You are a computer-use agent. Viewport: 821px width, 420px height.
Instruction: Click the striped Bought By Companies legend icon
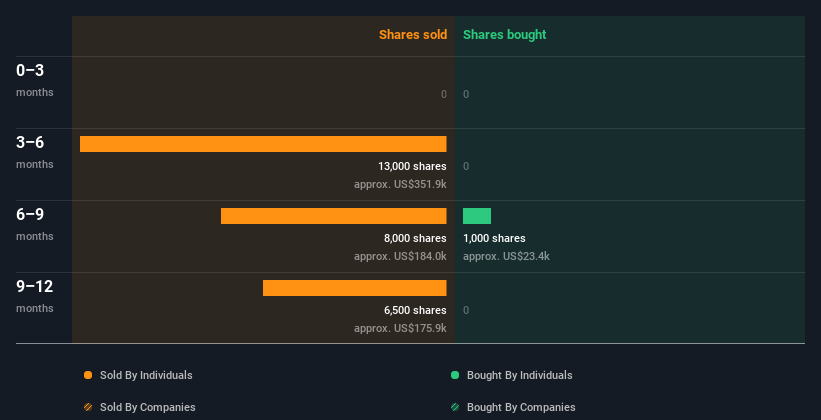(455, 407)
